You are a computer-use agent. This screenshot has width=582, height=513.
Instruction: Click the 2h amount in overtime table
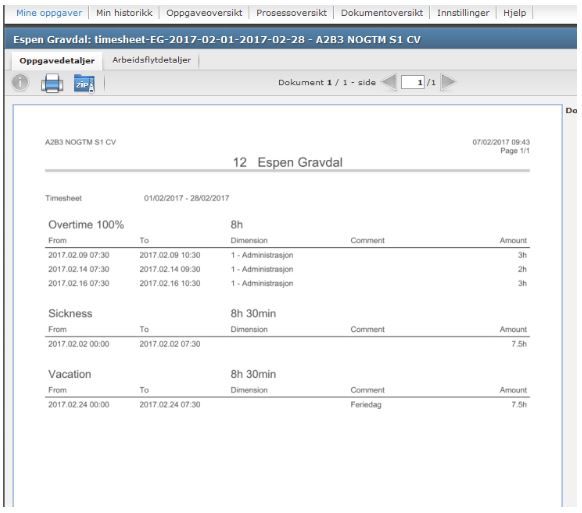(x=522, y=269)
